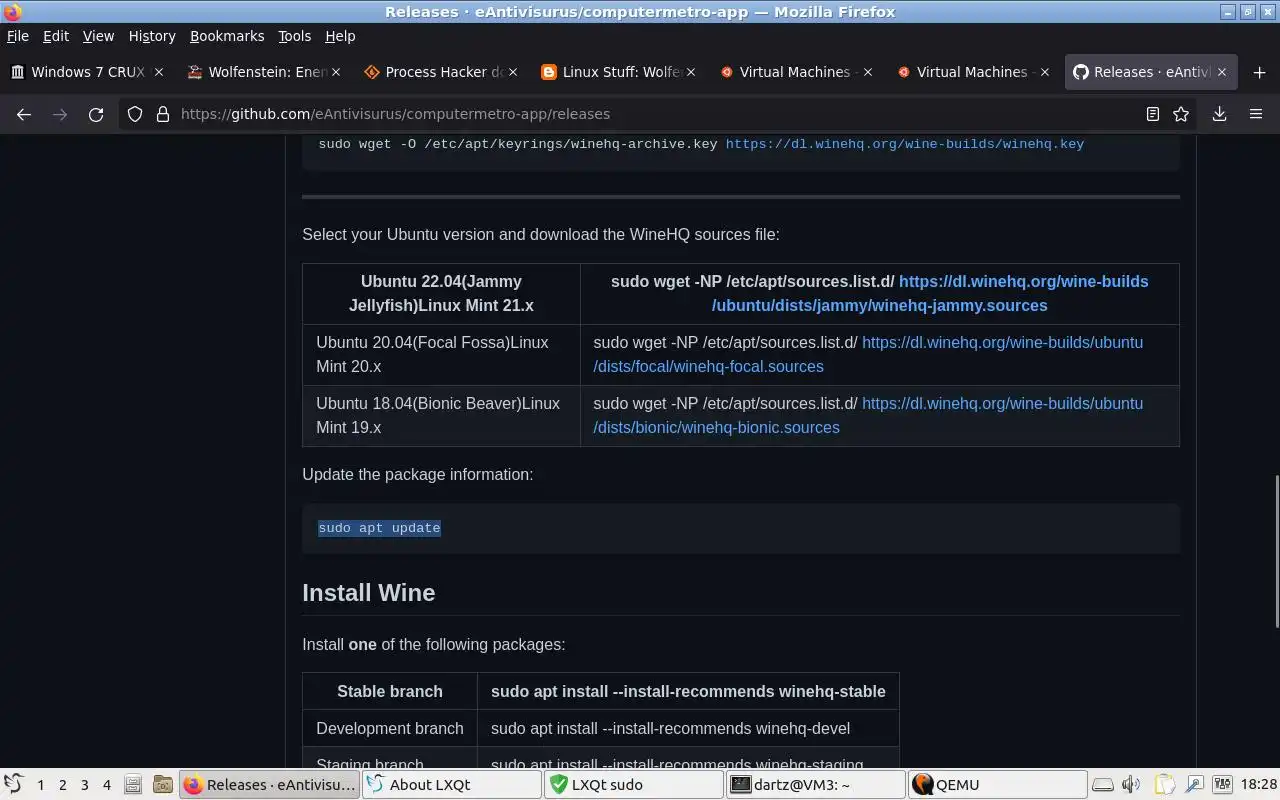Click the taskbar clock showing 18:28
1280x800 pixels.
point(1259,785)
